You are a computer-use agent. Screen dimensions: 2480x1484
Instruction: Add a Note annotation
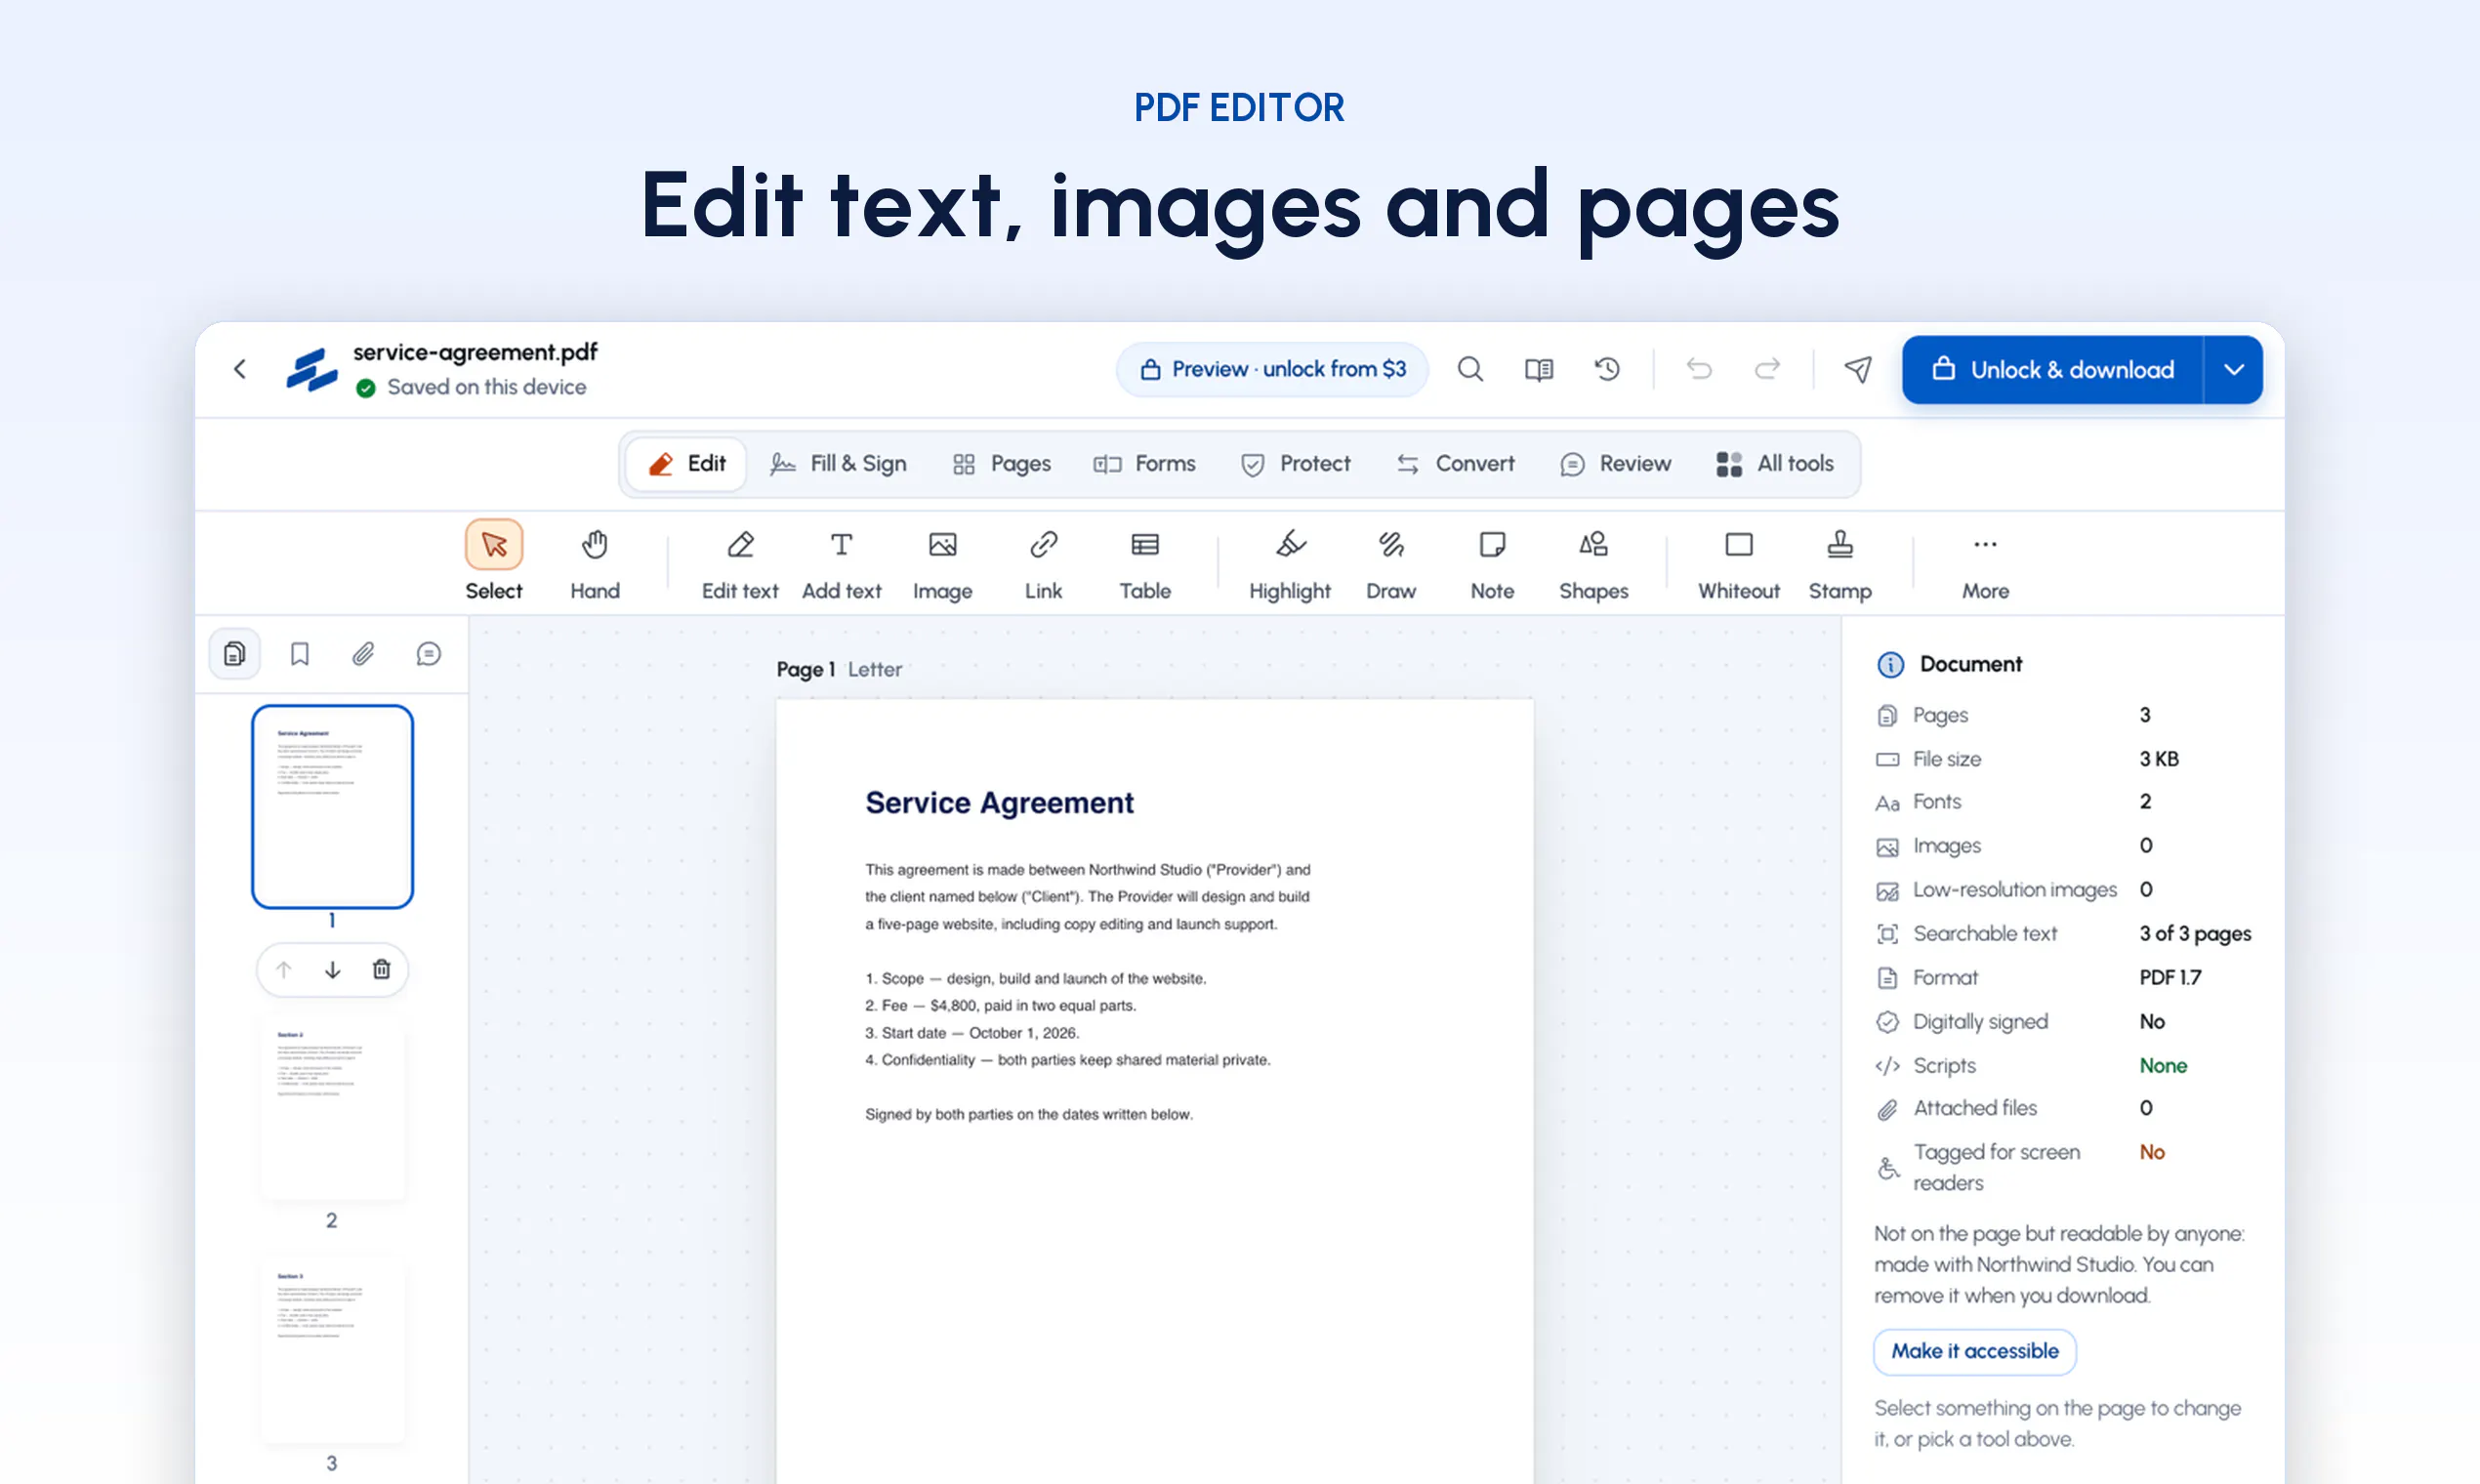pyautogui.click(x=1492, y=563)
